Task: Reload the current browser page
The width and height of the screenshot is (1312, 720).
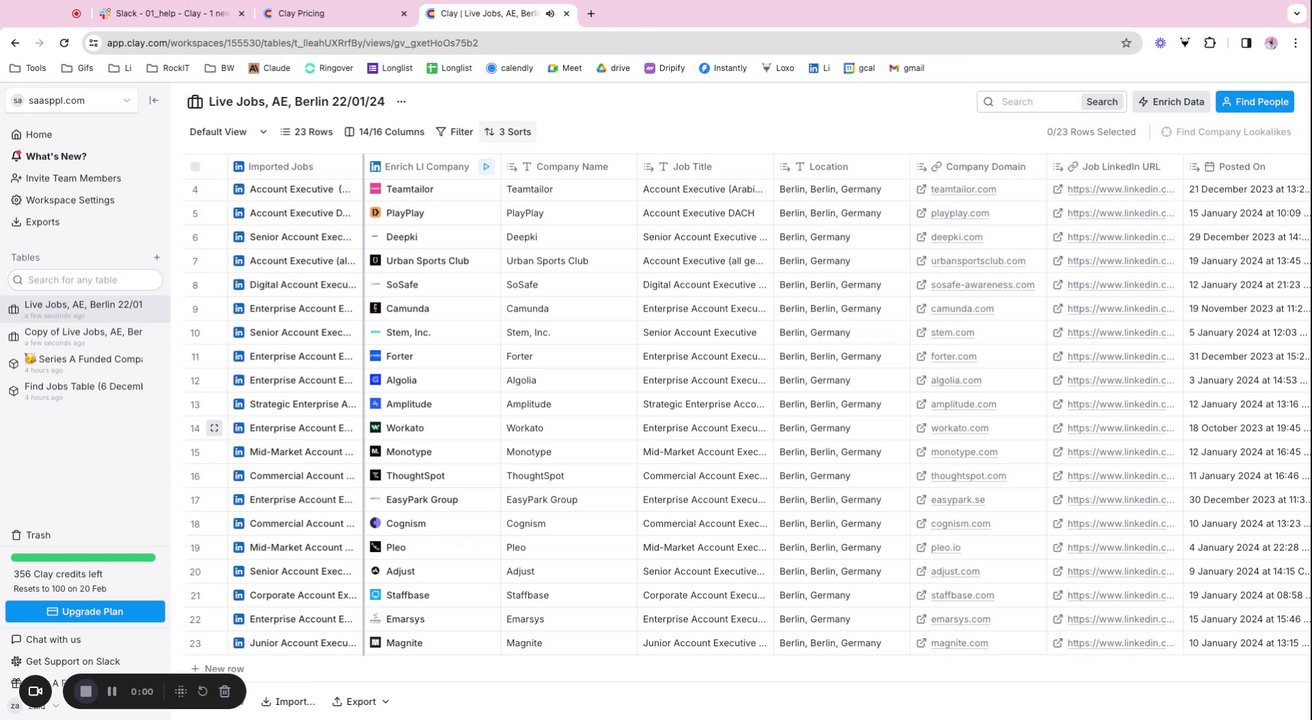Action: [65, 43]
